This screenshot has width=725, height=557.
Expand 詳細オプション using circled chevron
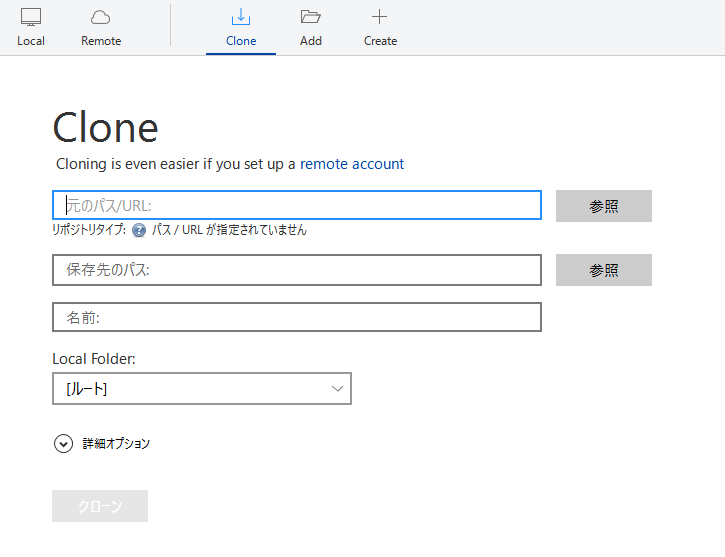pyautogui.click(x=63, y=444)
